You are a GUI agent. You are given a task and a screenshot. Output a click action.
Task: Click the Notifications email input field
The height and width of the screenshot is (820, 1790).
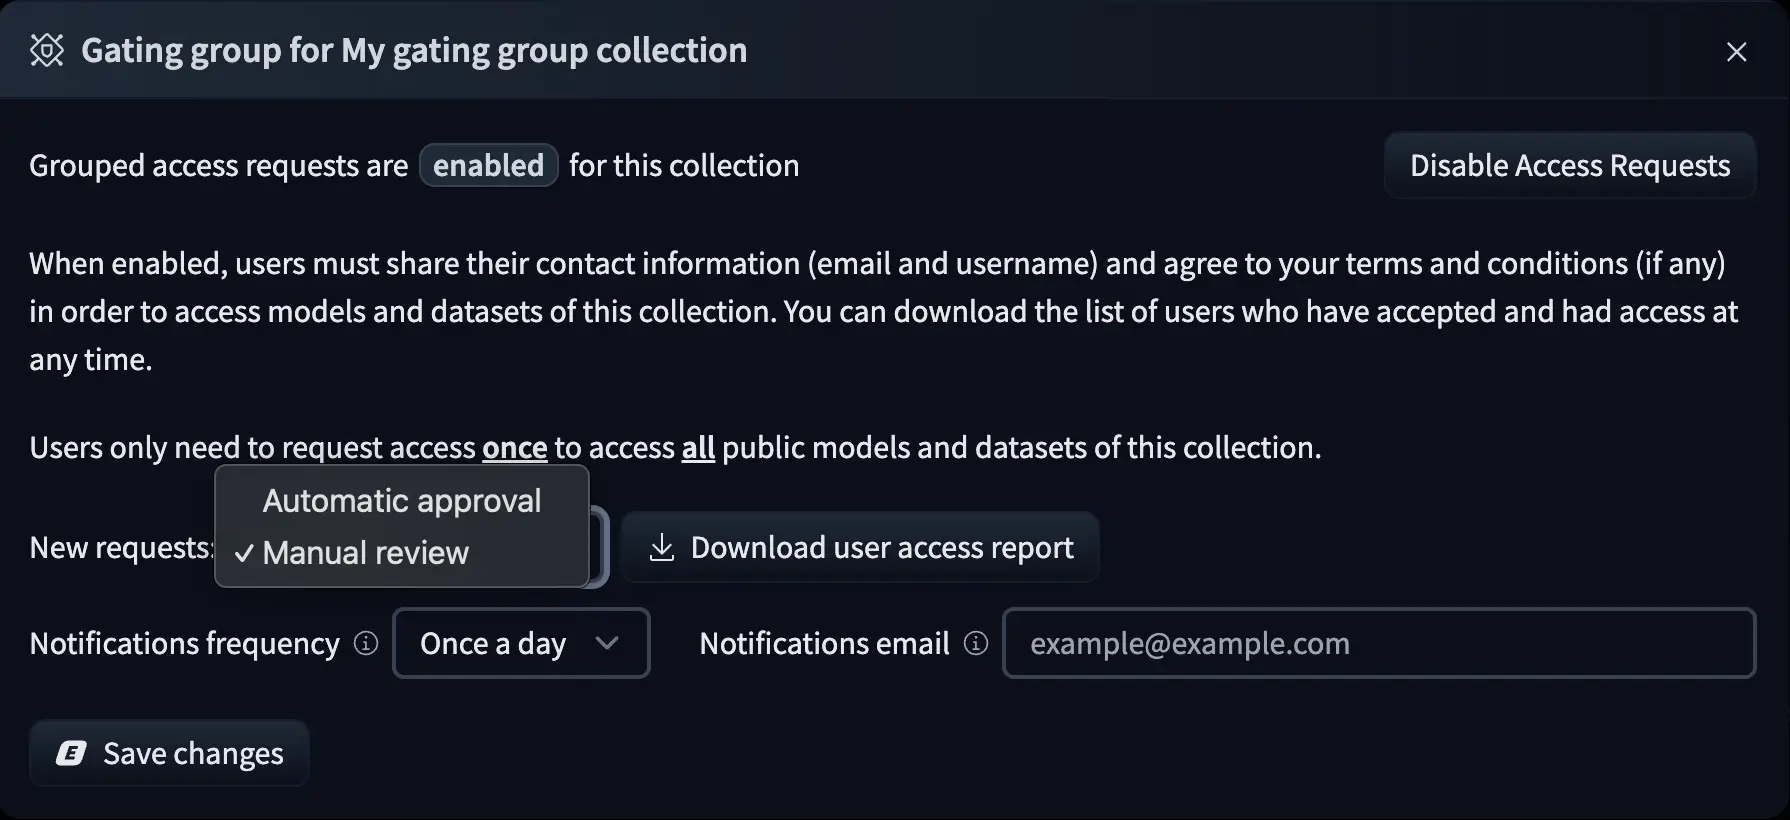pyautogui.click(x=1380, y=644)
